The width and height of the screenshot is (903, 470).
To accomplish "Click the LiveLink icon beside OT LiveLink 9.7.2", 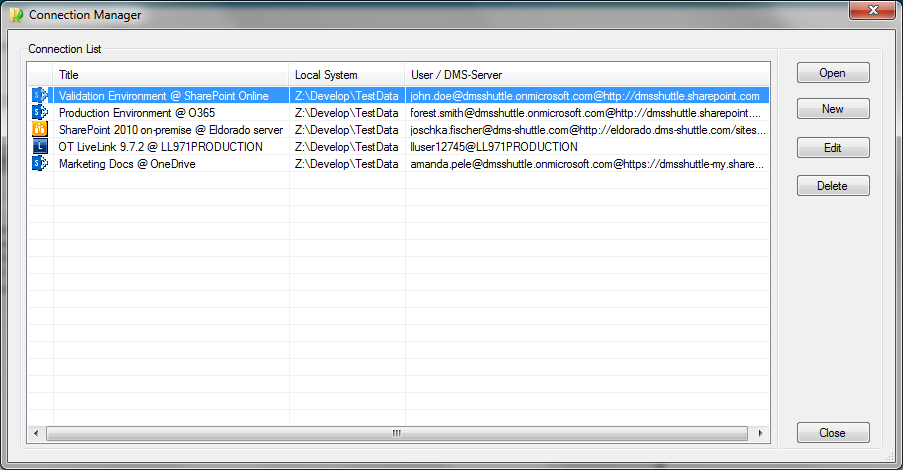I will (x=40, y=146).
